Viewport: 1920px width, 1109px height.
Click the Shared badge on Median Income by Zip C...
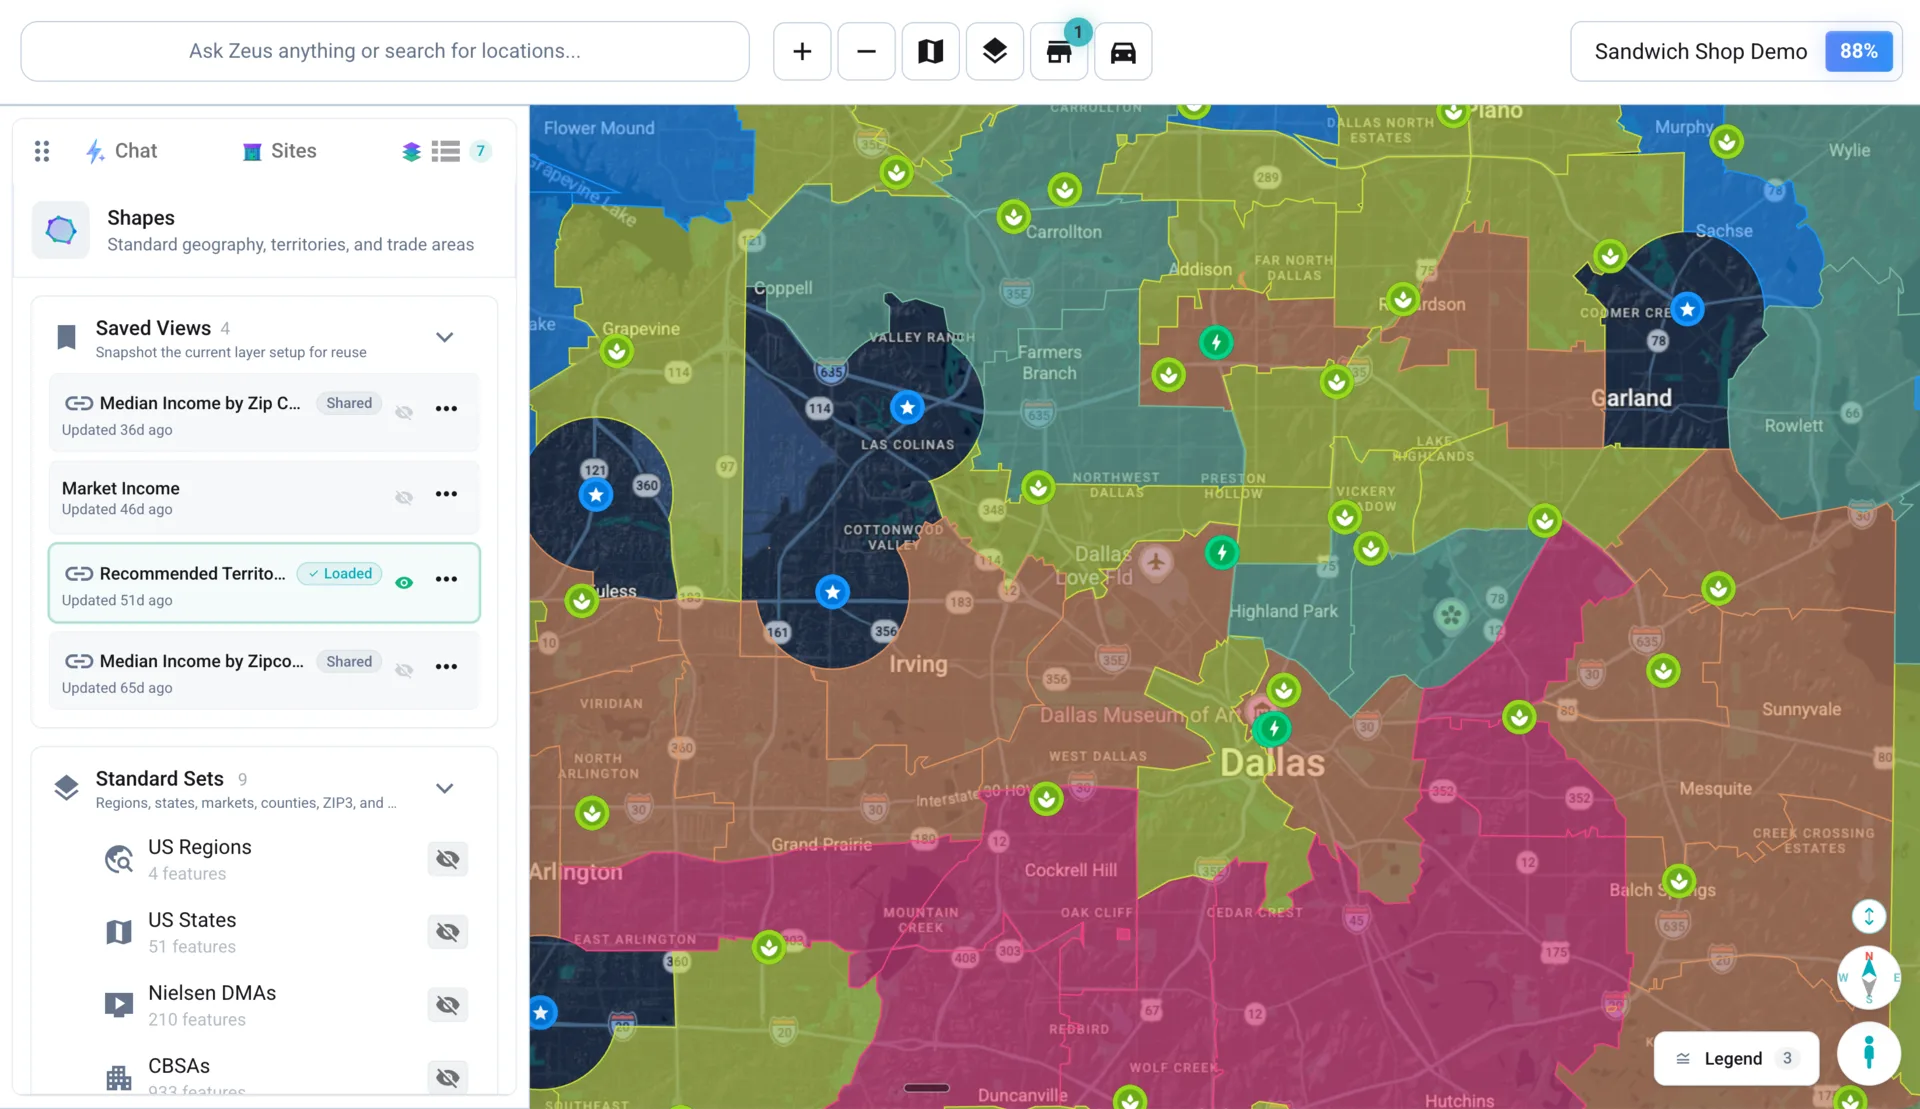349,403
